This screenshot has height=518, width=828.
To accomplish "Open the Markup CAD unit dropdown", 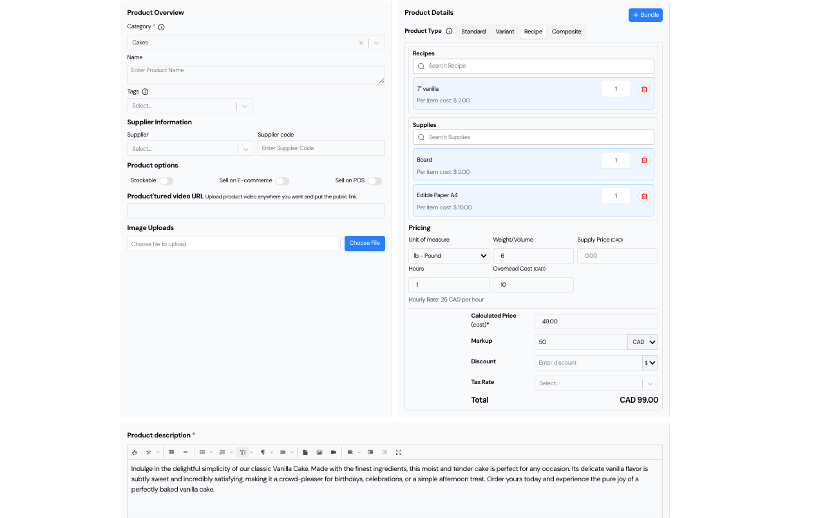I will (642, 342).
